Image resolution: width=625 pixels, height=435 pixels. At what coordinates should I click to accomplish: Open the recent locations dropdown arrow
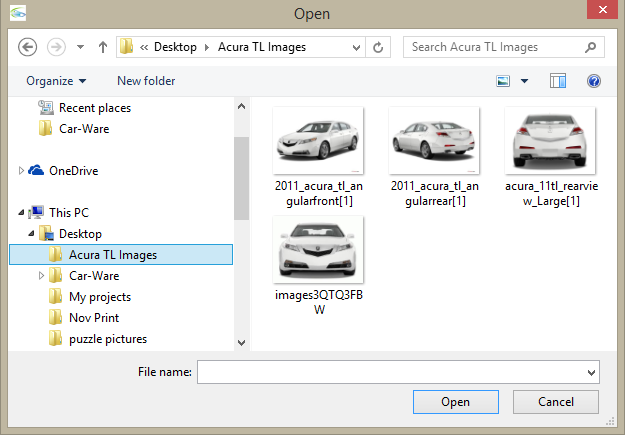81,47
